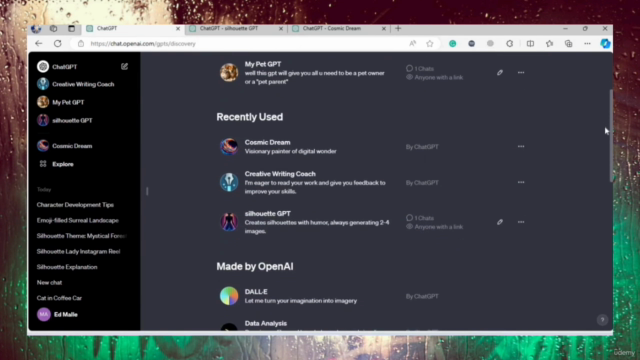This screenshot has height=360, width=640.
Task: Add page to favorites star
Action: (430, 44)
